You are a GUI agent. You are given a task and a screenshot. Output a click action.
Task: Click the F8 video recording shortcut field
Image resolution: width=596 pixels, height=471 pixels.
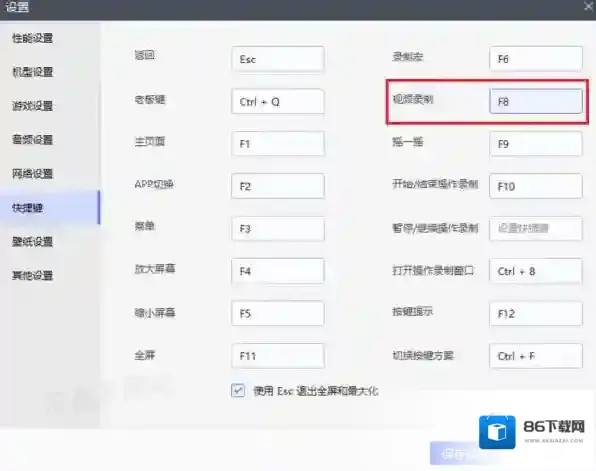pos(536,101)
